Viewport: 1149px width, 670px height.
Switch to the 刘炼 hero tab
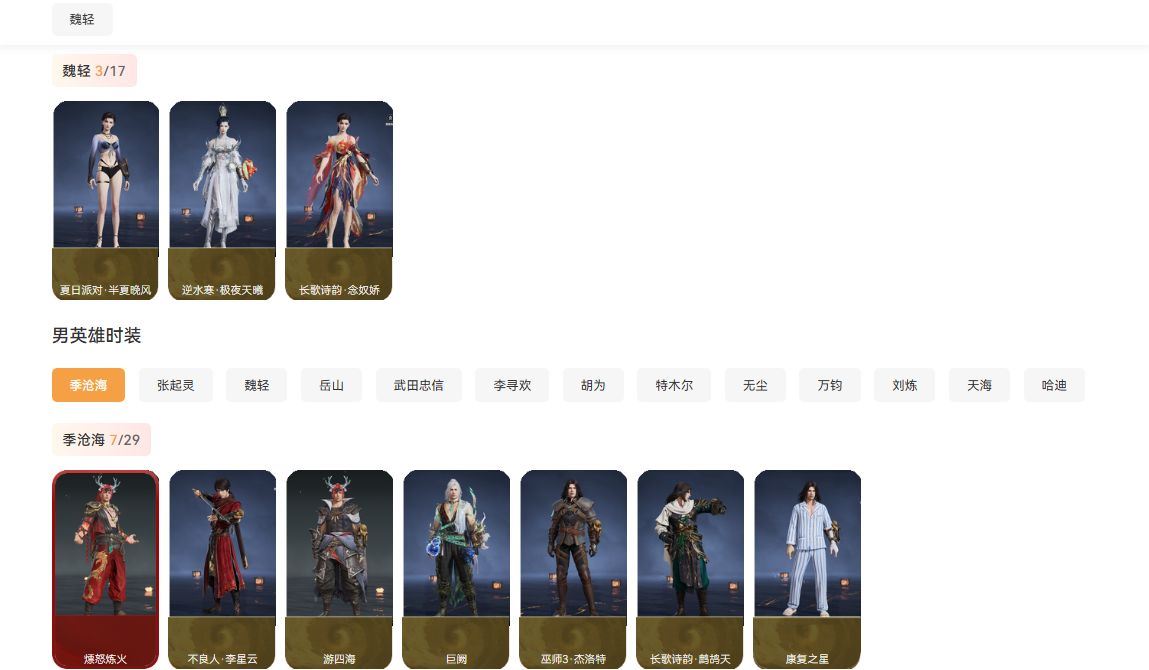(x=904, y=385)
